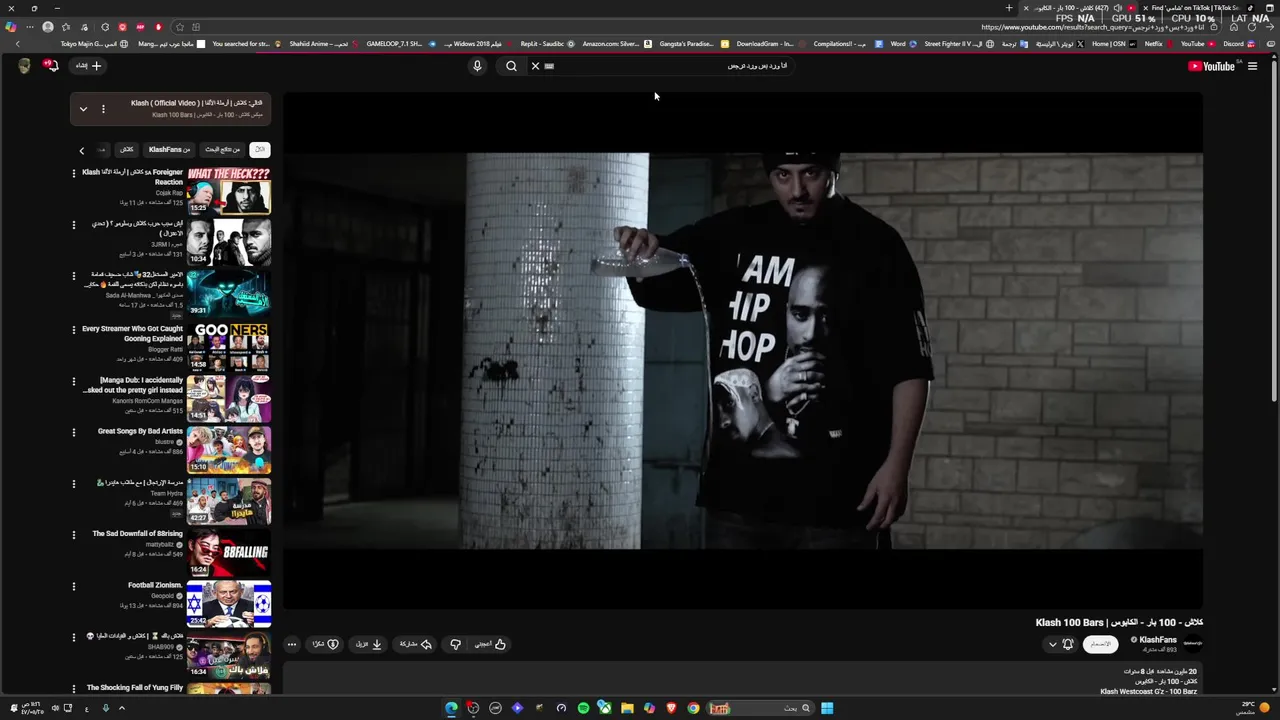Open more actions ellipsis under video

292,644
